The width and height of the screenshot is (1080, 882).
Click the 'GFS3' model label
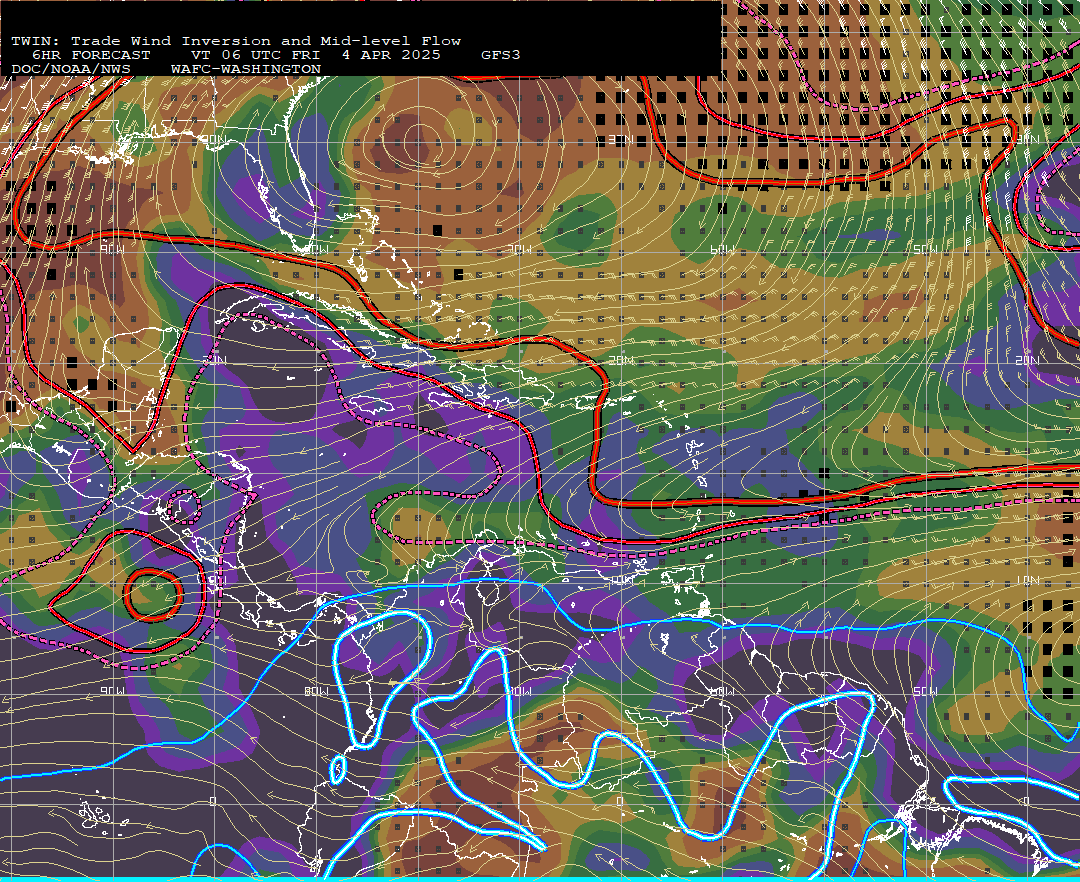click(501, 55)
